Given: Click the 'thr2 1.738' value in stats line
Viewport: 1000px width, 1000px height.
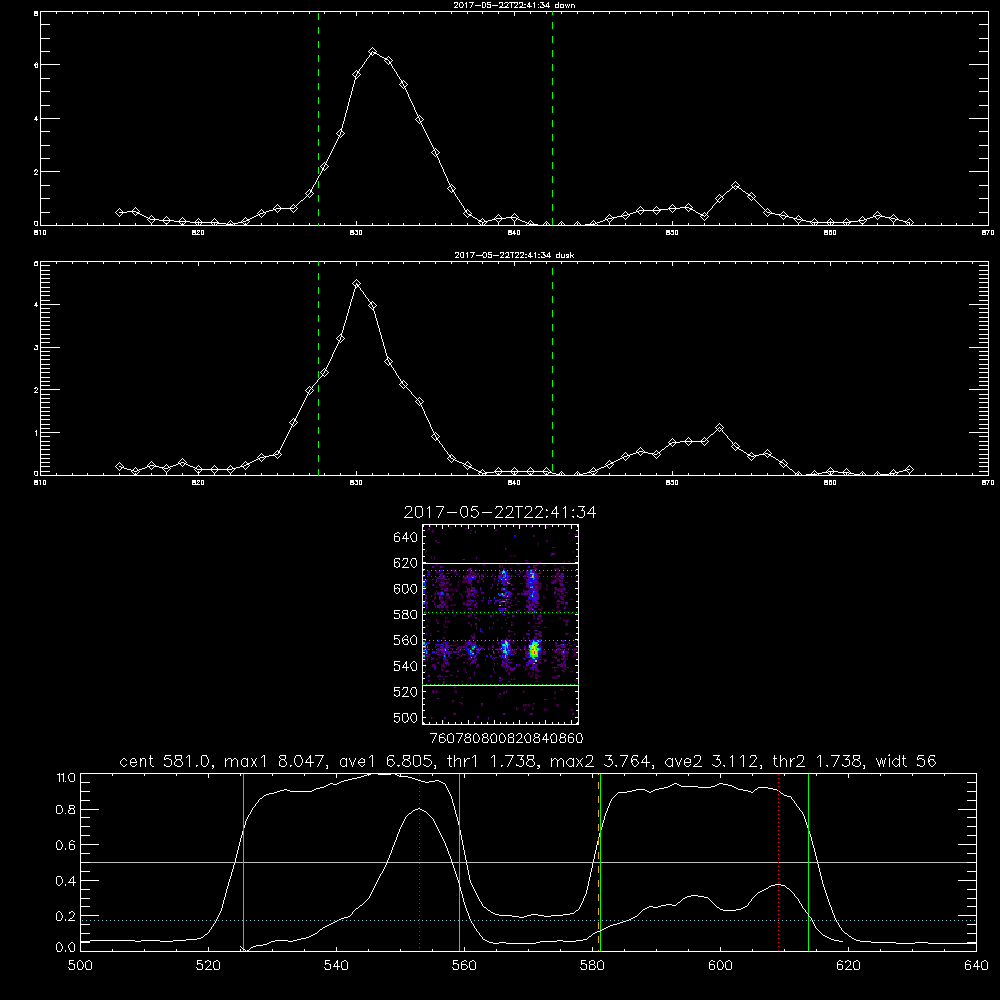Looking at the screenshot, I should [x=818, y=761].
